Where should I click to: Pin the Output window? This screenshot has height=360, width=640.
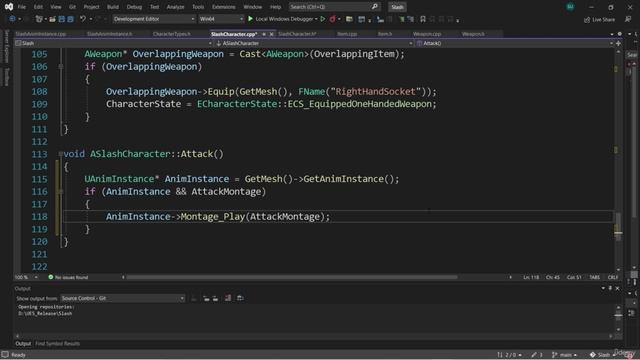(x=610, y=288)
